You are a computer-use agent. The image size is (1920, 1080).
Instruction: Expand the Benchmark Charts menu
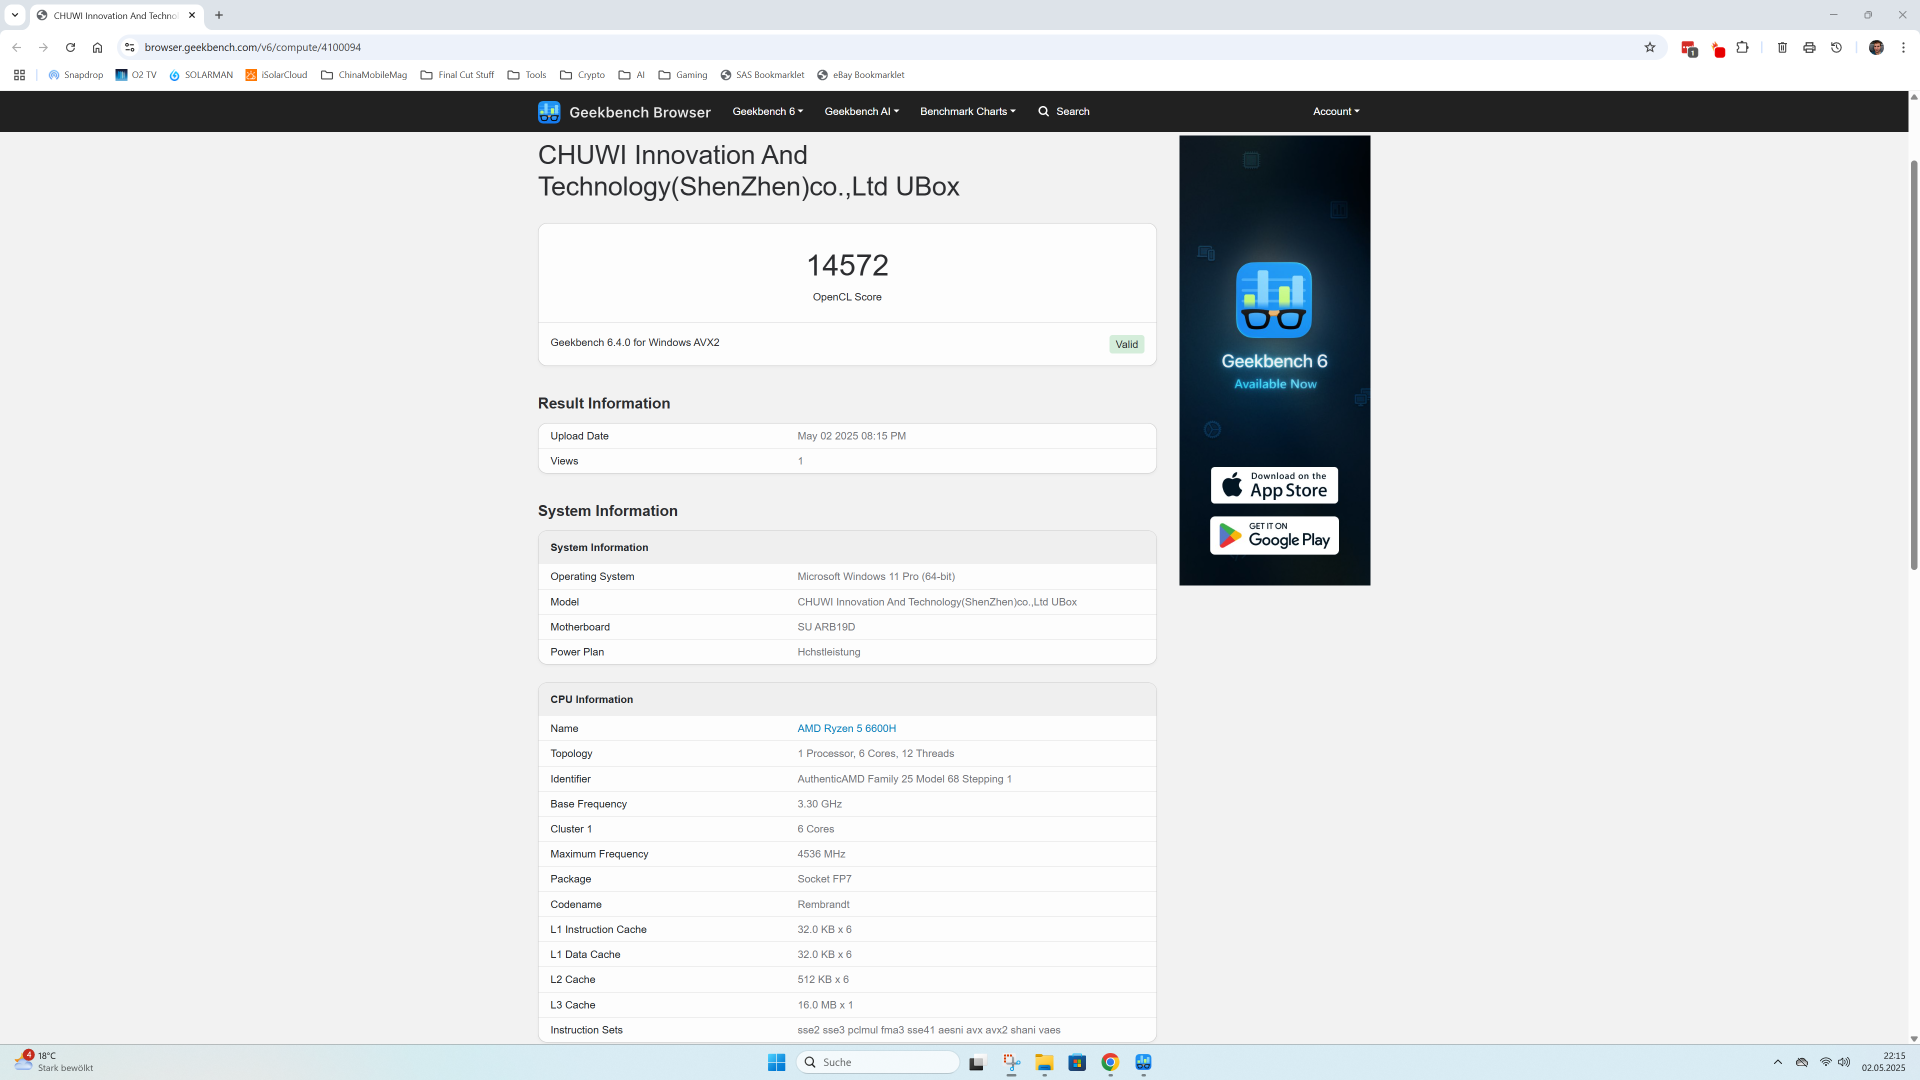point(968,111)
